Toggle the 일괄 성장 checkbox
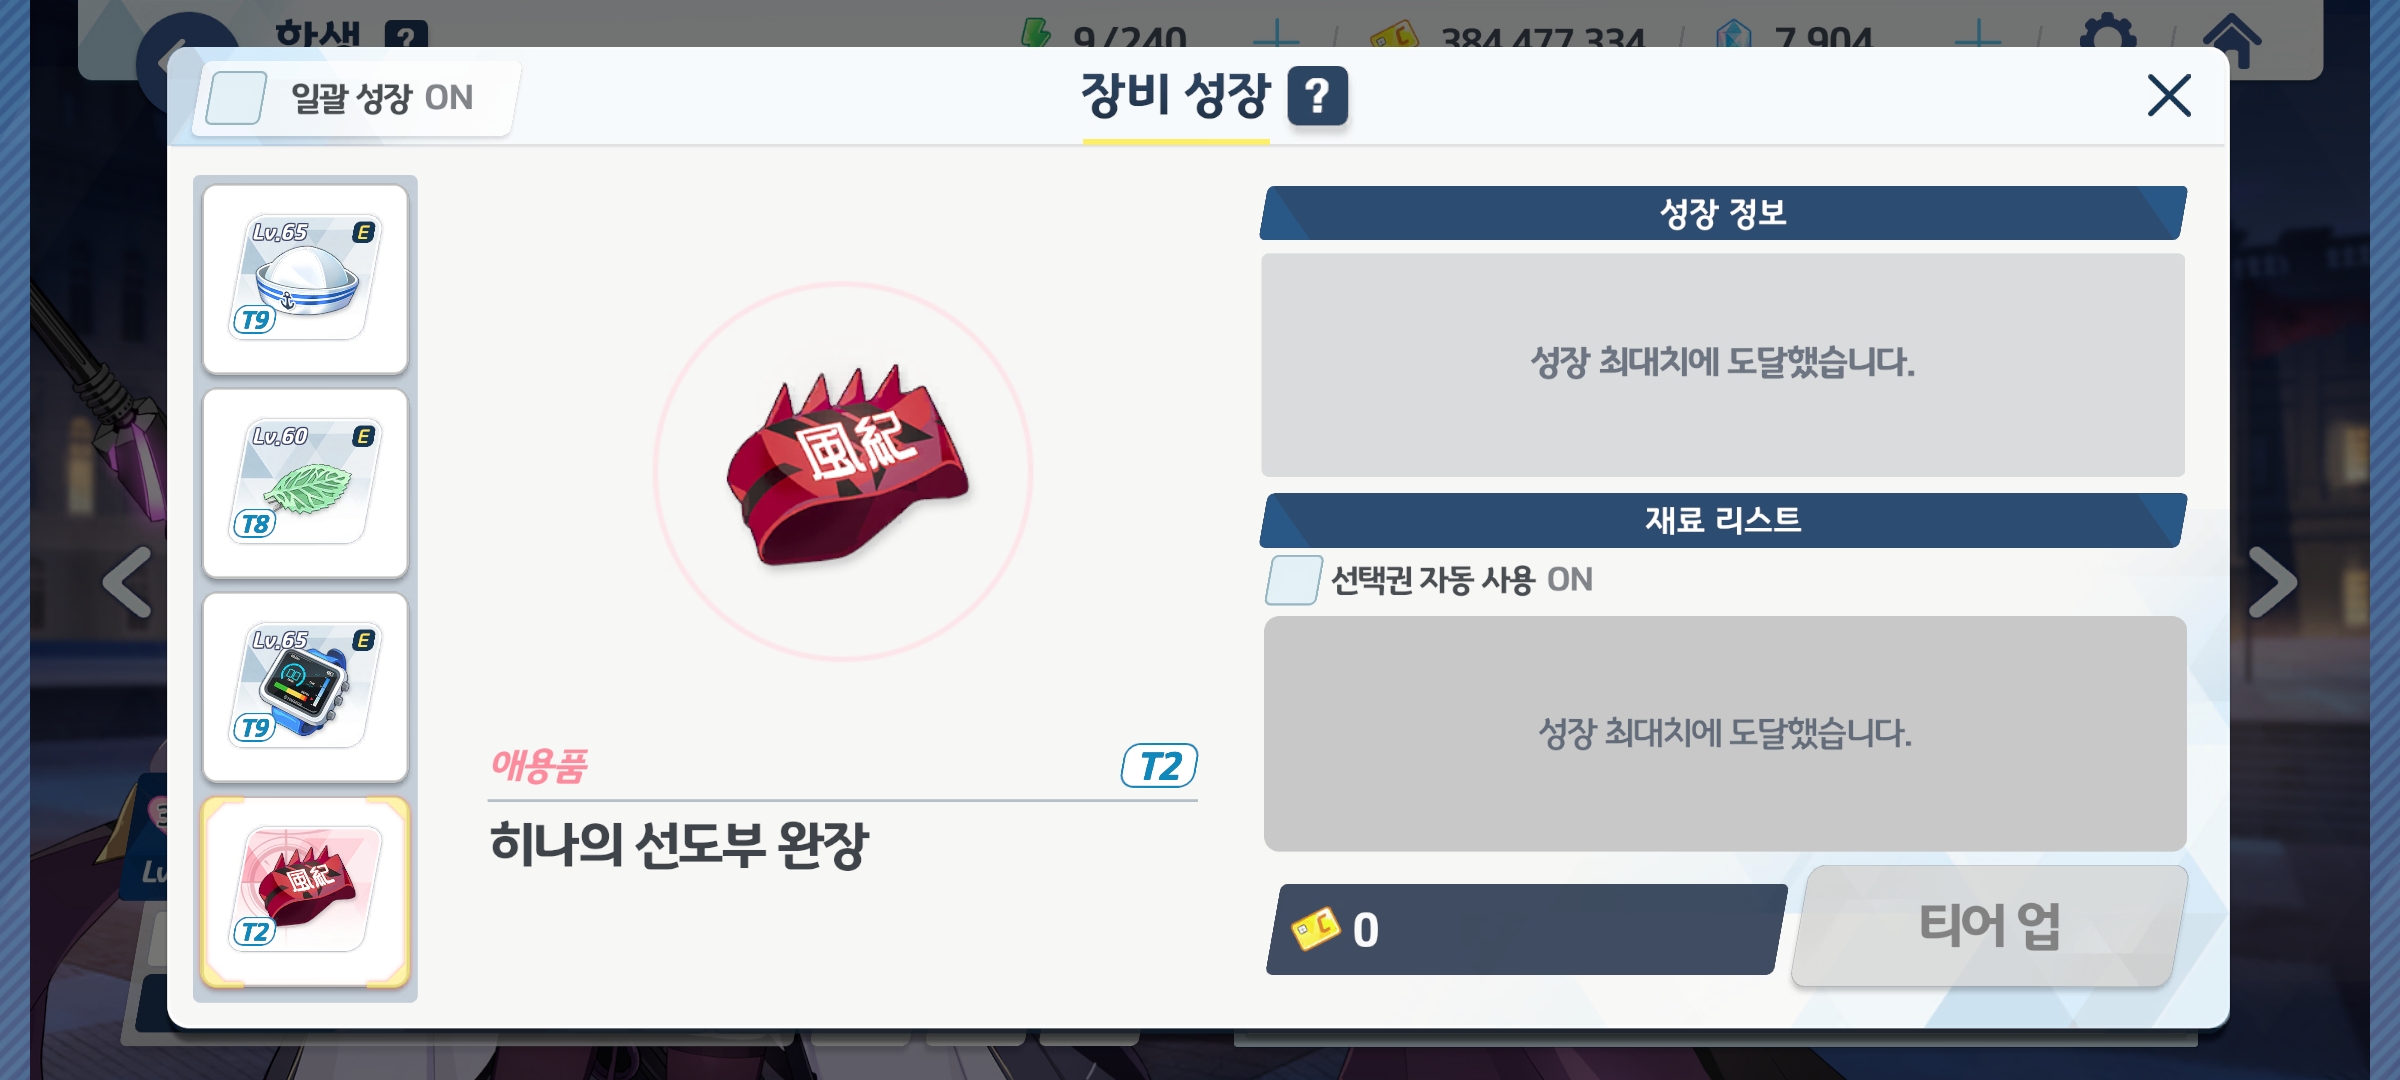This screenshot has width=2400, height=1080. pos(235,98)
